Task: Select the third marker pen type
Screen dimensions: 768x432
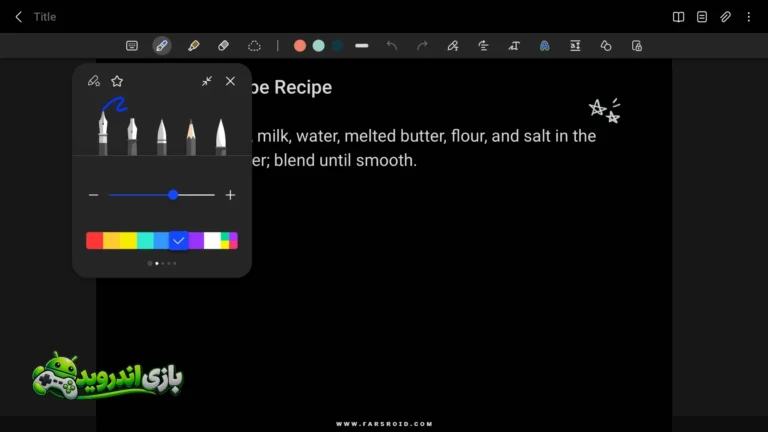Action: click(162, 137)
